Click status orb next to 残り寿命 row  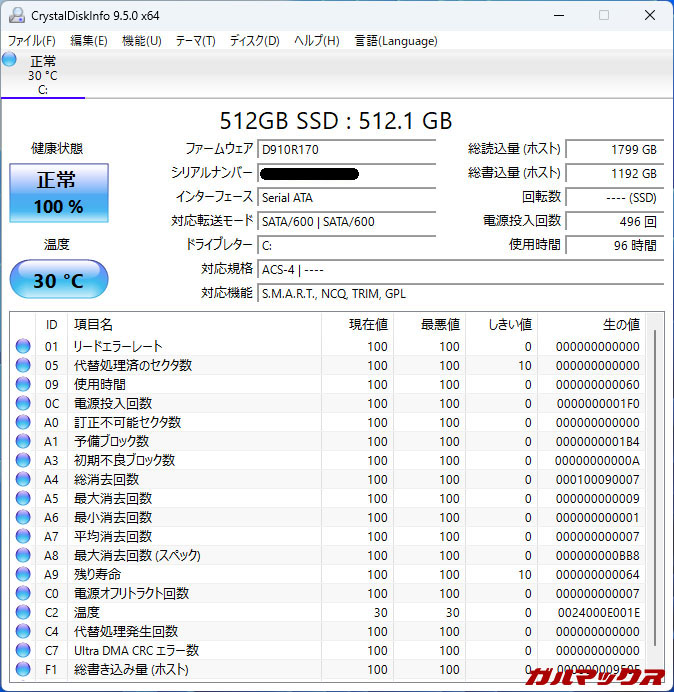click(23, 575)
